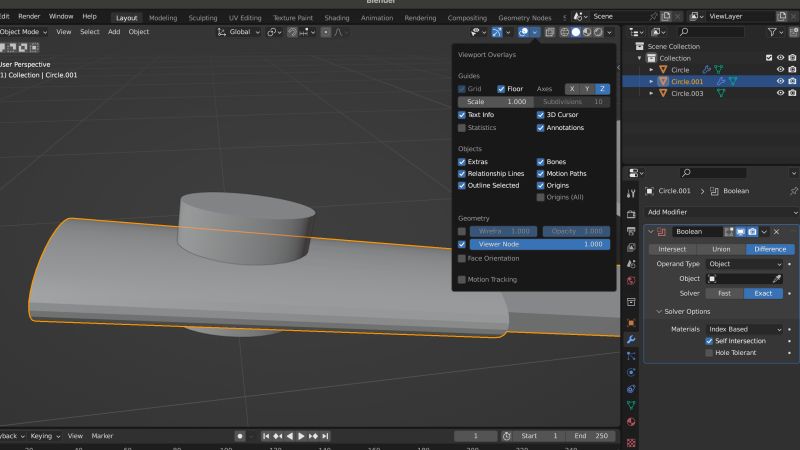Open the Add menu in viewport
The height and width of the screenshot is (450, 800).
[114, 32]
